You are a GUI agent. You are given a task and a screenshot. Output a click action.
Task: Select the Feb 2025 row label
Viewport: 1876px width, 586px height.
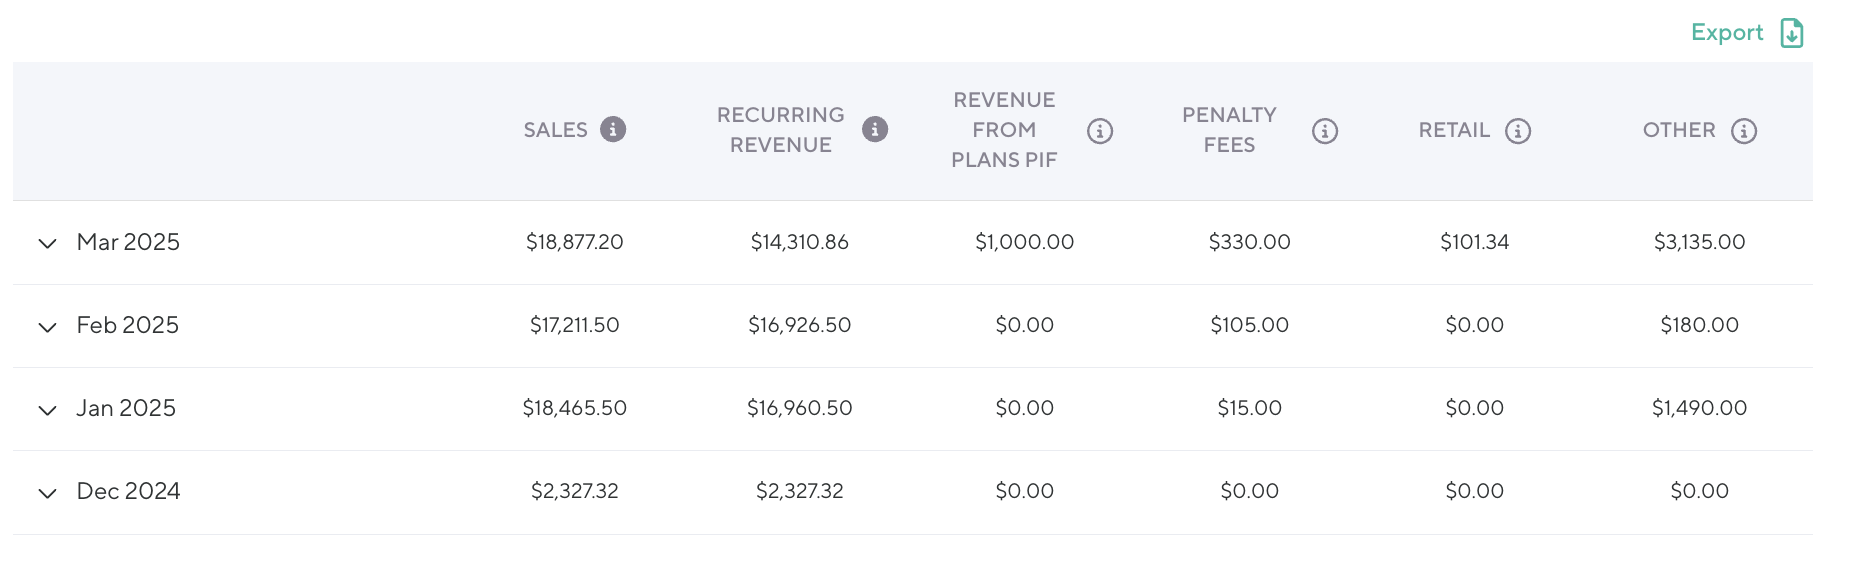click(127, 325)
